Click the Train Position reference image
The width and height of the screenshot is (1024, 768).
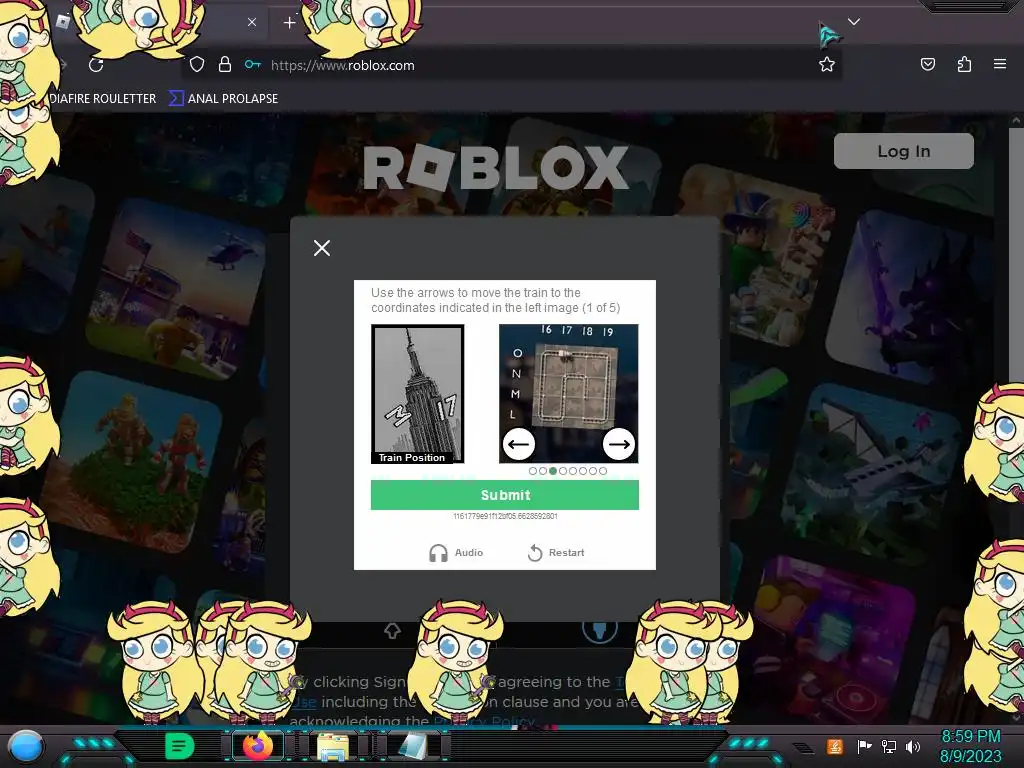pos(418,394)
